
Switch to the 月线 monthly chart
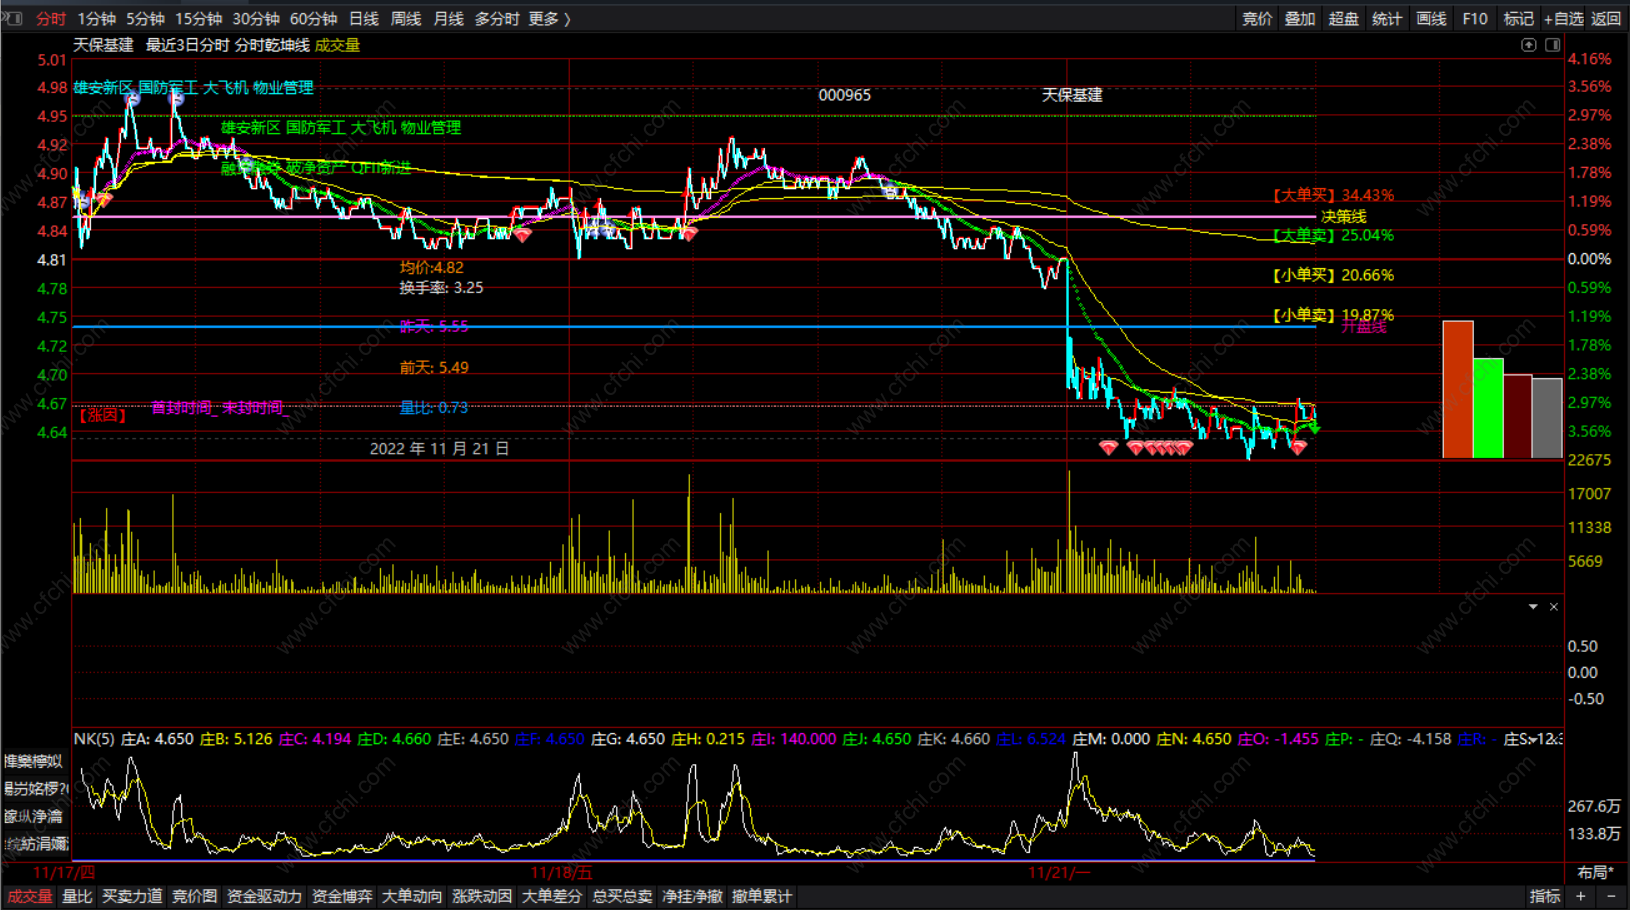click(x=448, y=19)
